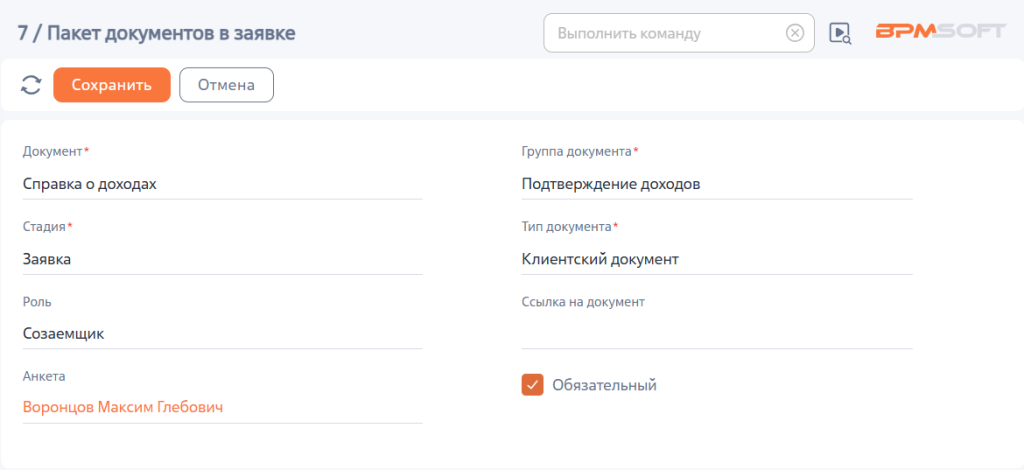
Task: Click the Роль caption above Созаемщик
Action: (x=37, y=302)
